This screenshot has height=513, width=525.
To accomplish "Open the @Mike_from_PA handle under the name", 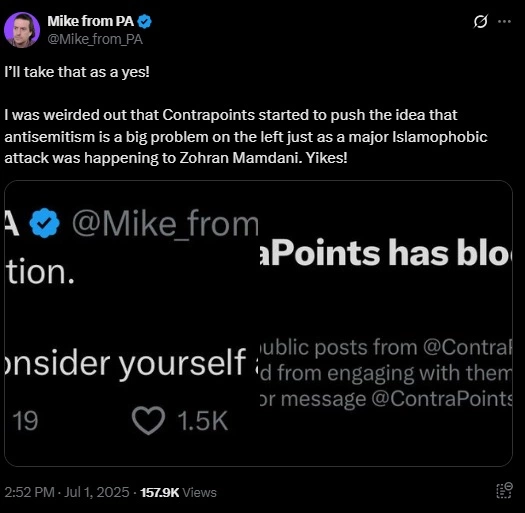I will click(95, 40).
